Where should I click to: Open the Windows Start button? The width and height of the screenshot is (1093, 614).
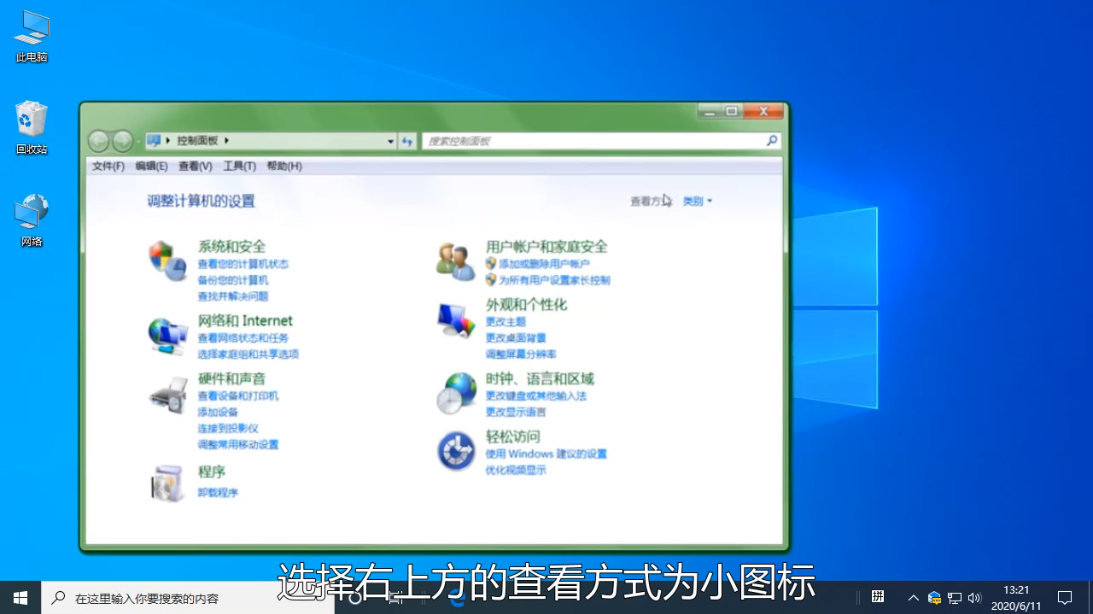tap(20, 597)
